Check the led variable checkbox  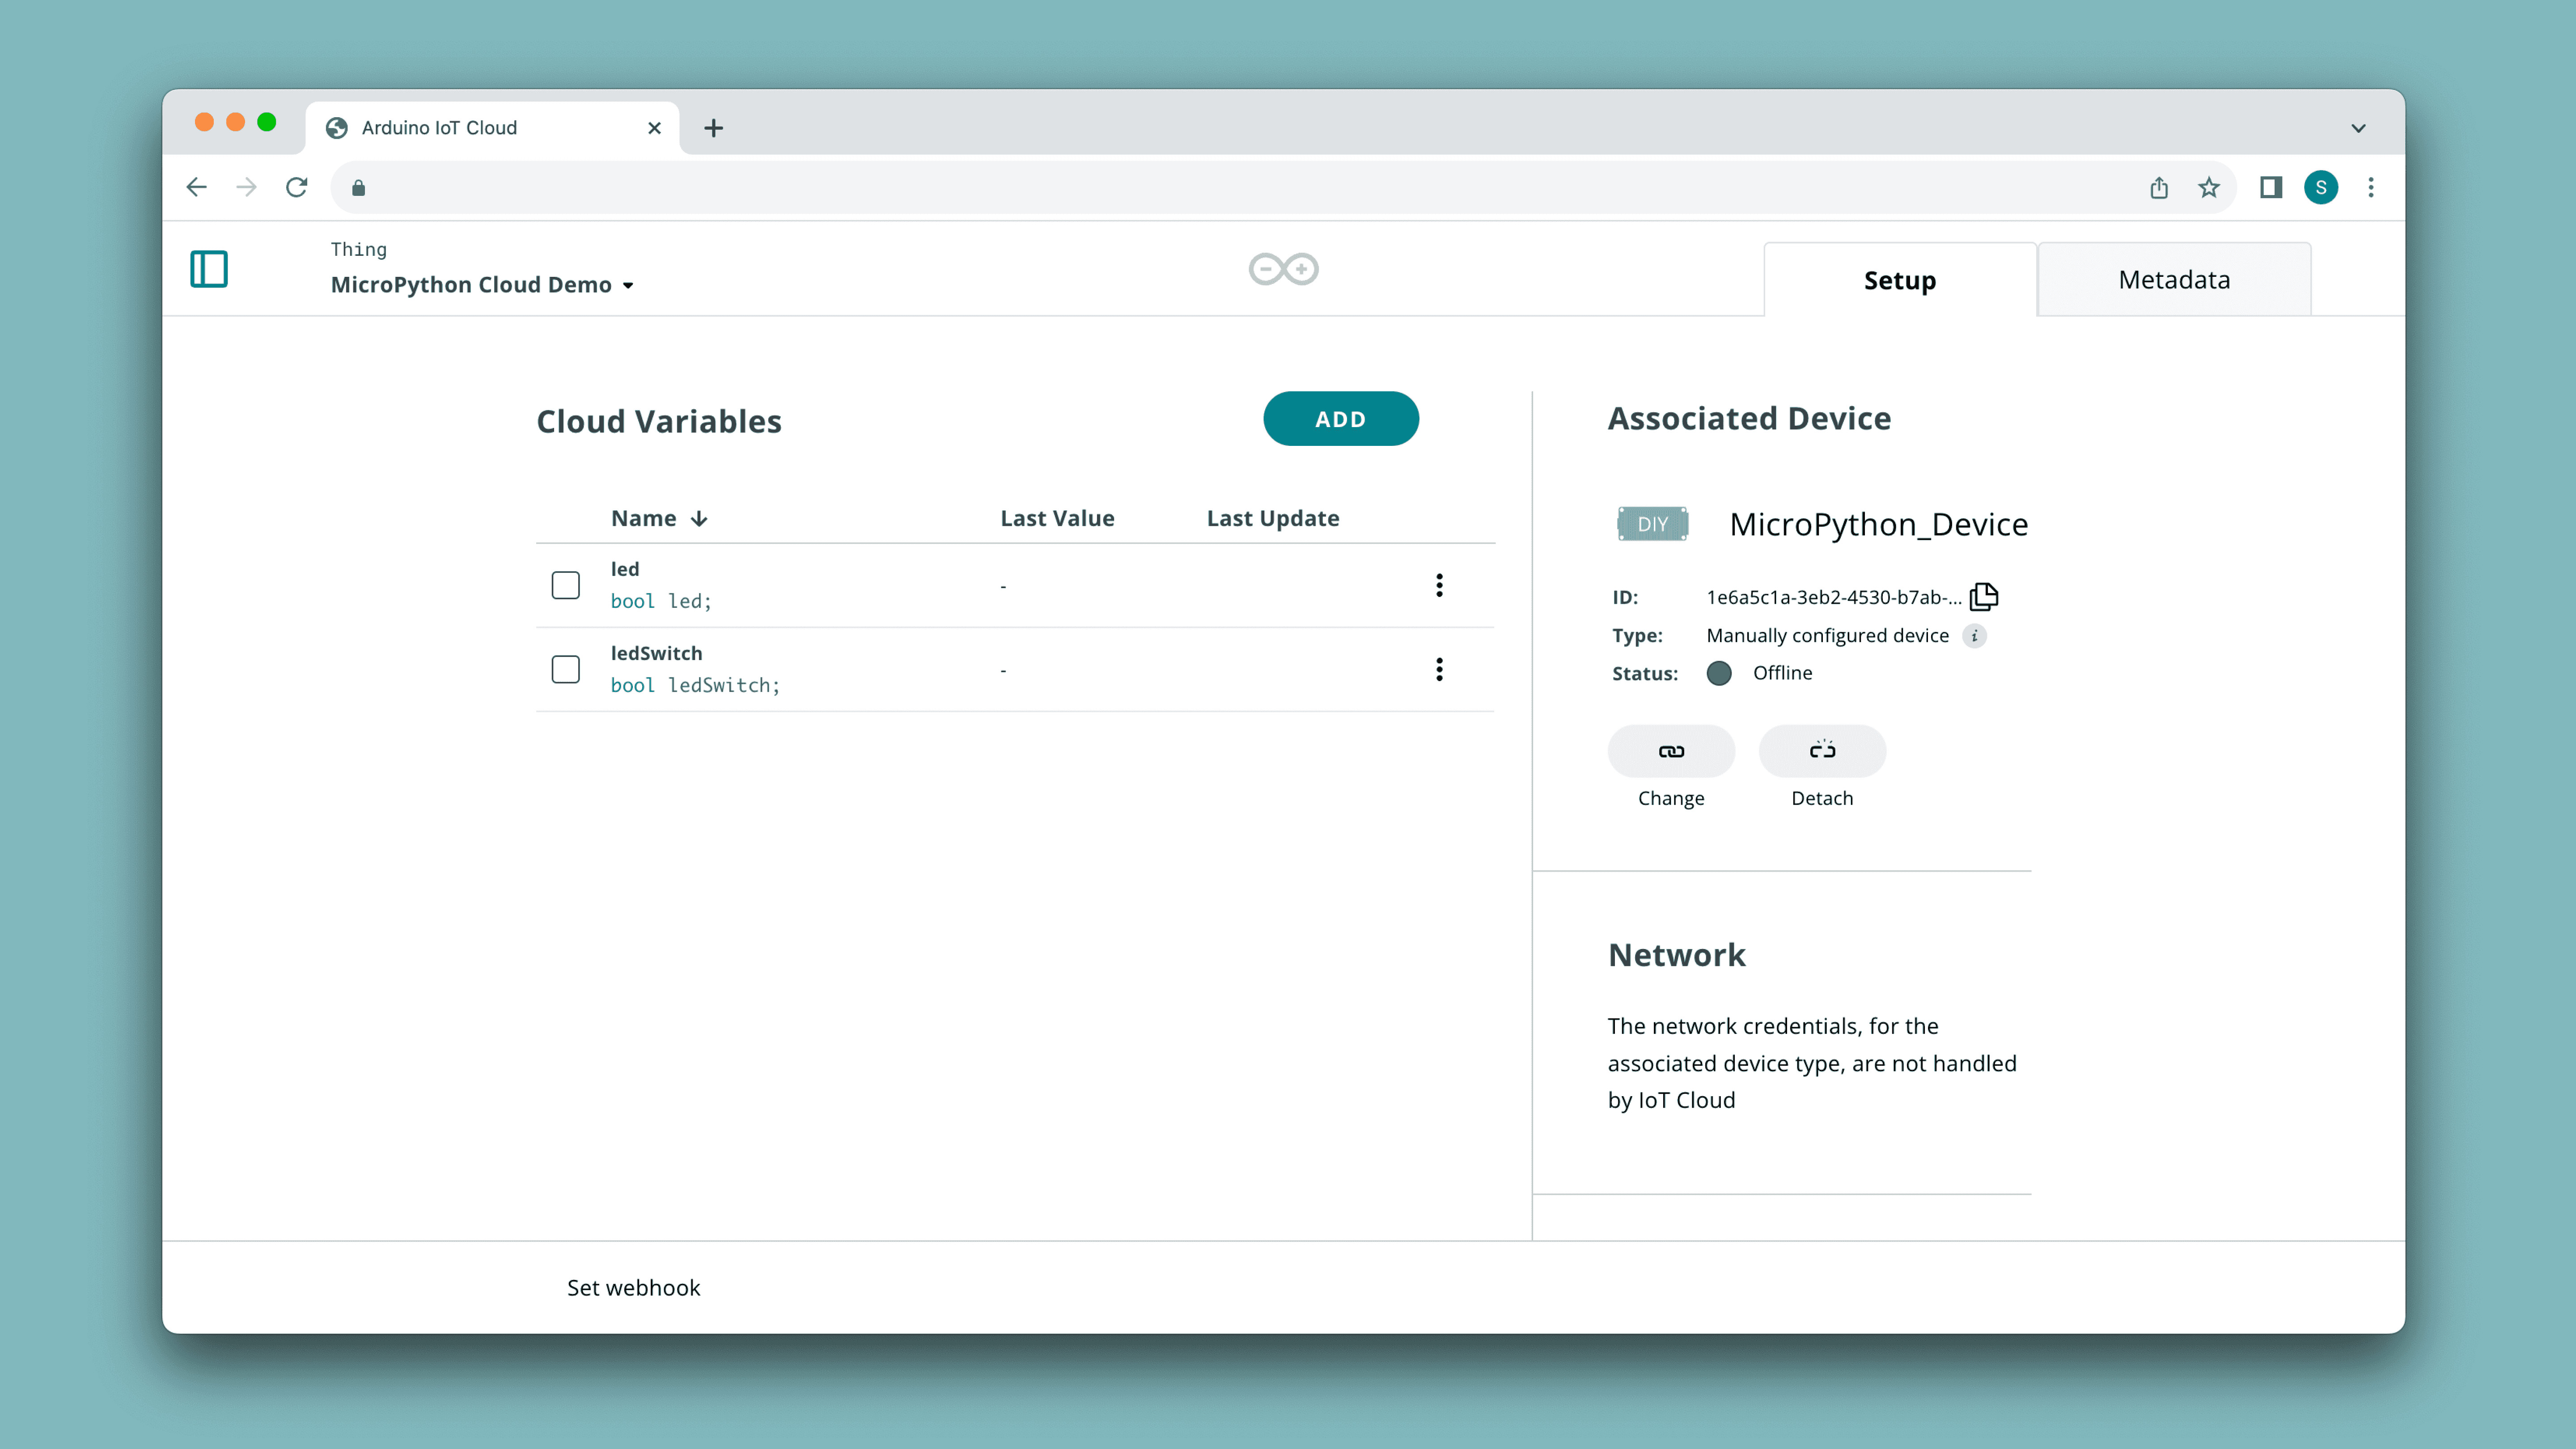click(566, 585)
